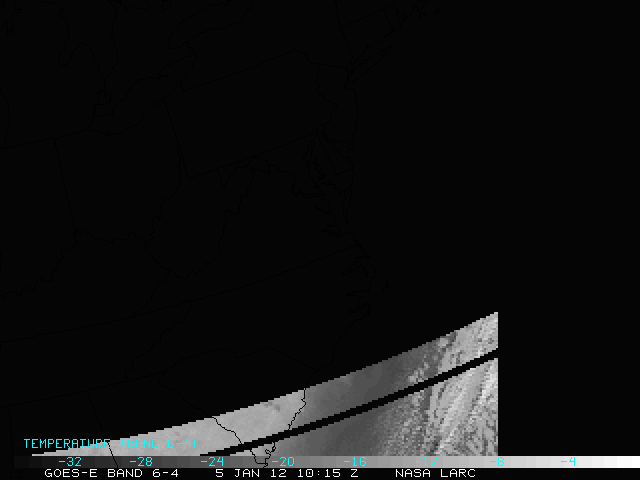The height and width of the screenshot is (480, 640).
Task: Click the -32 temperature scale label
Action: (x=70, y=462)
